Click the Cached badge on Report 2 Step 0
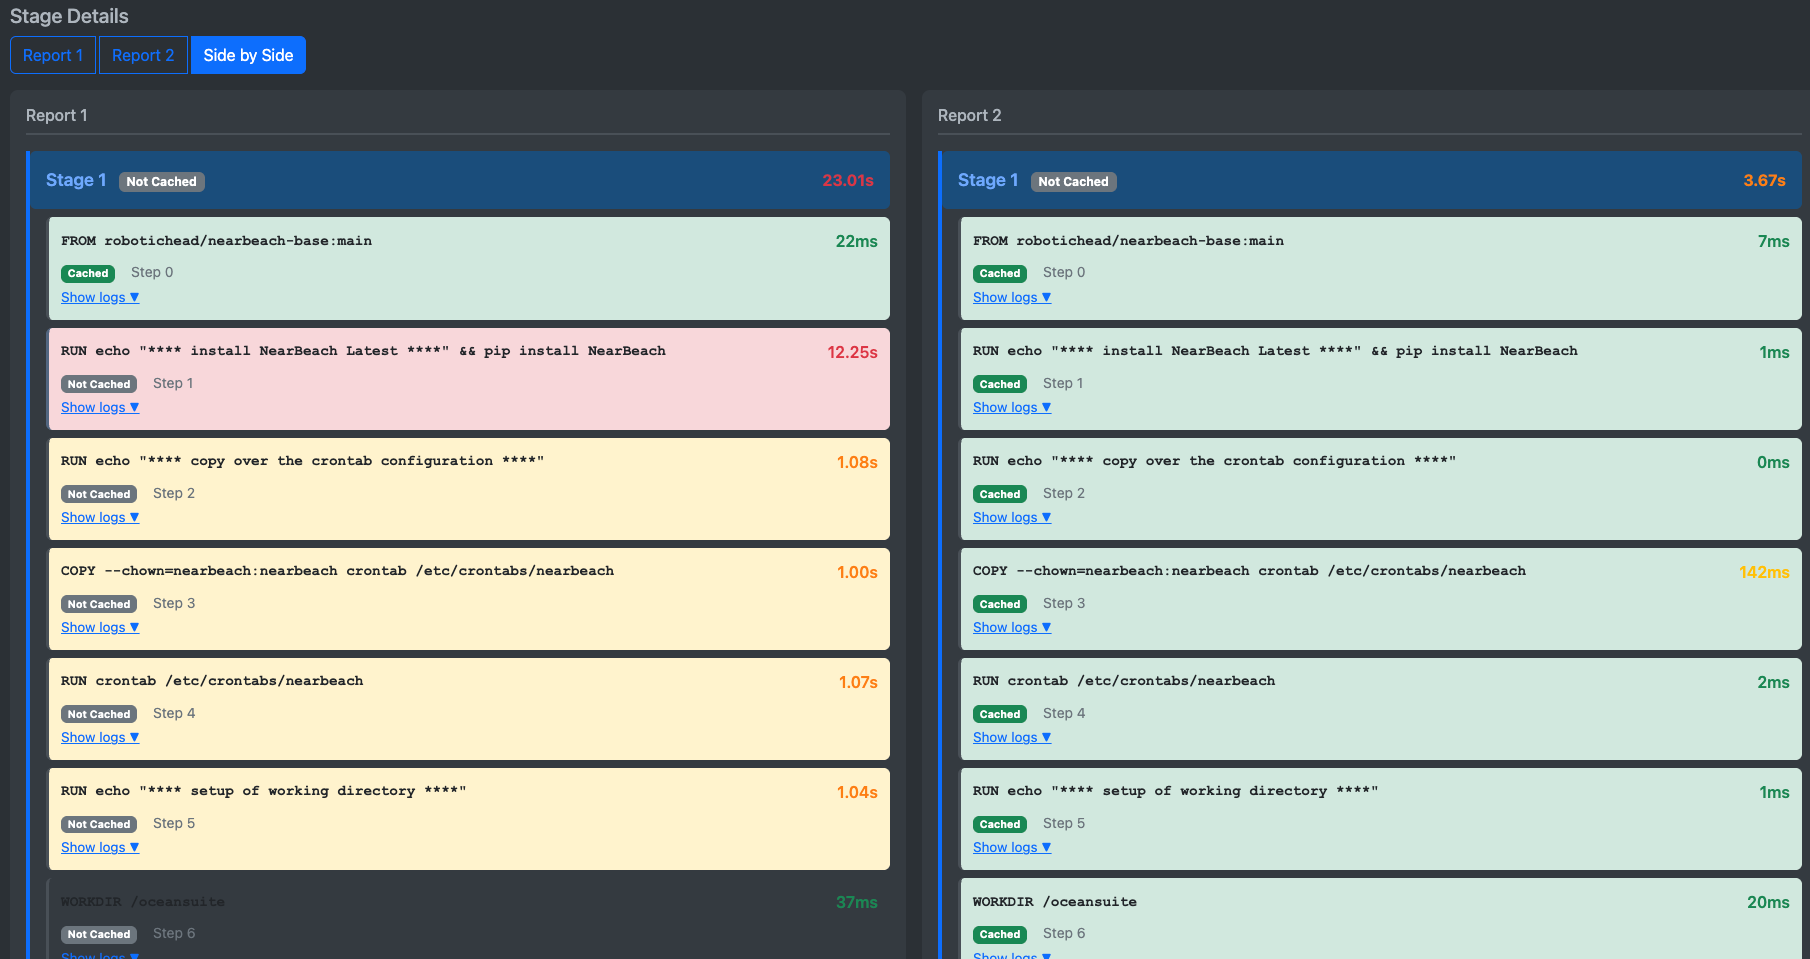The width and height of the screenshot is (1810, 959). [x=1000, y=273]
